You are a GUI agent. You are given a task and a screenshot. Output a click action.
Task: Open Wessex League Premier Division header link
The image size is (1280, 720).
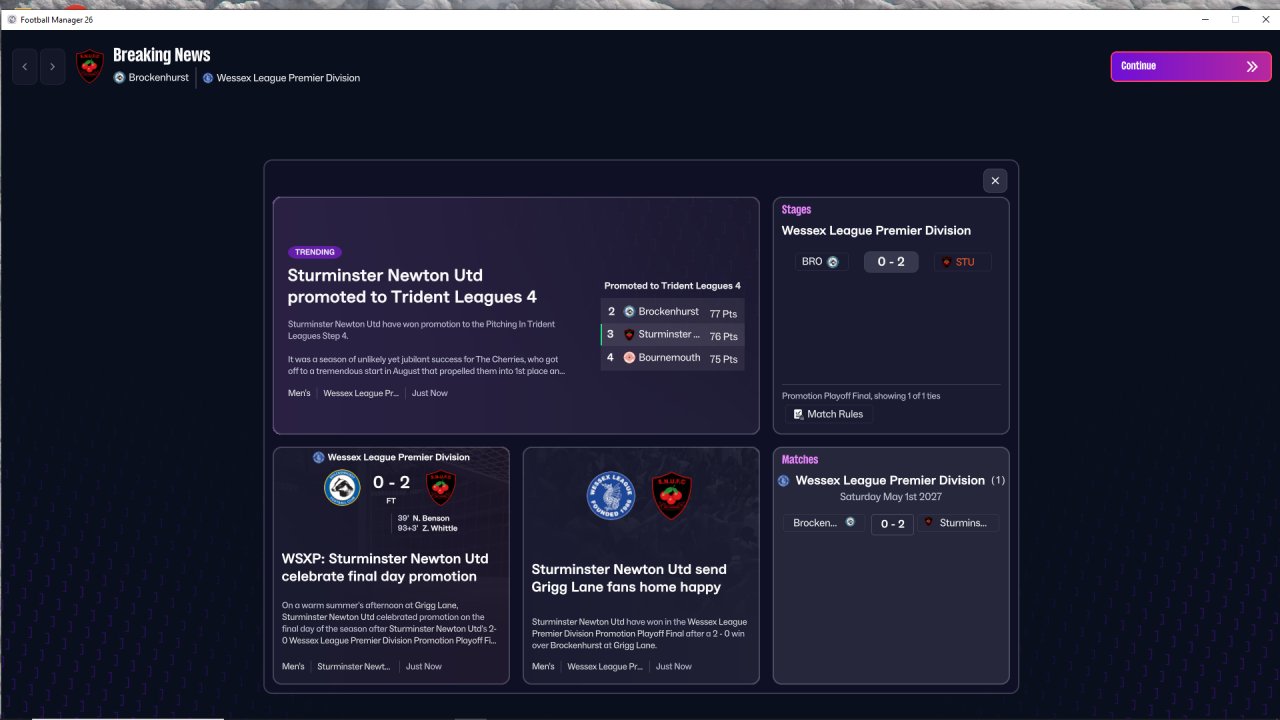tap(288, 78)
